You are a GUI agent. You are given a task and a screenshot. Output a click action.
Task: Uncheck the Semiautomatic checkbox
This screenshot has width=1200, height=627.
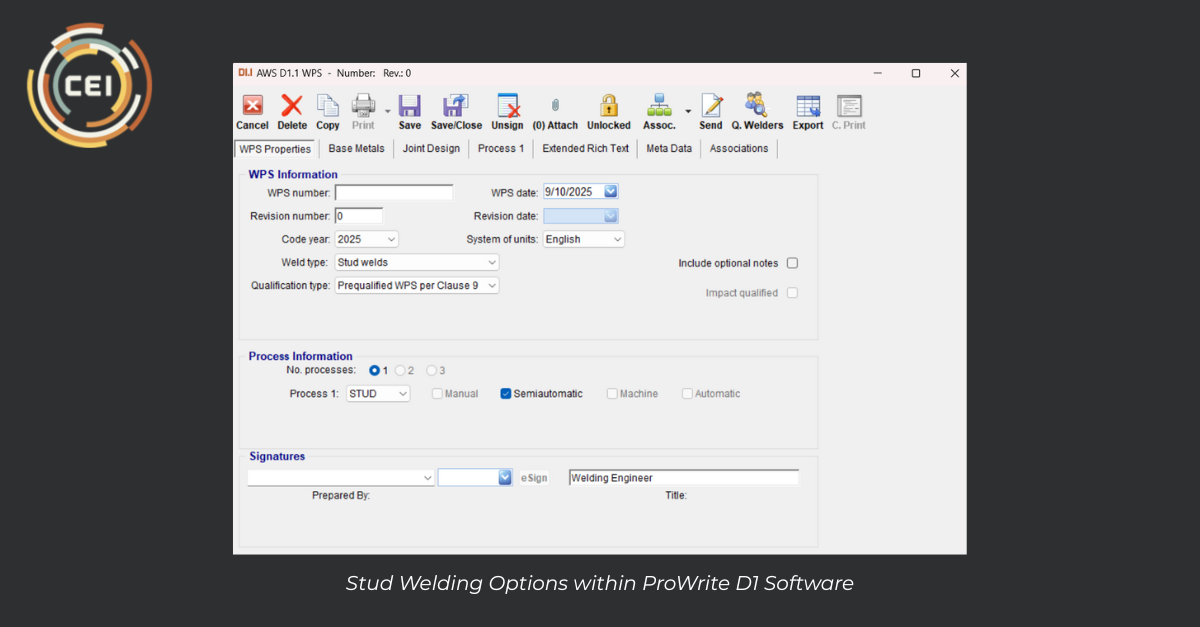coord(506,394)
